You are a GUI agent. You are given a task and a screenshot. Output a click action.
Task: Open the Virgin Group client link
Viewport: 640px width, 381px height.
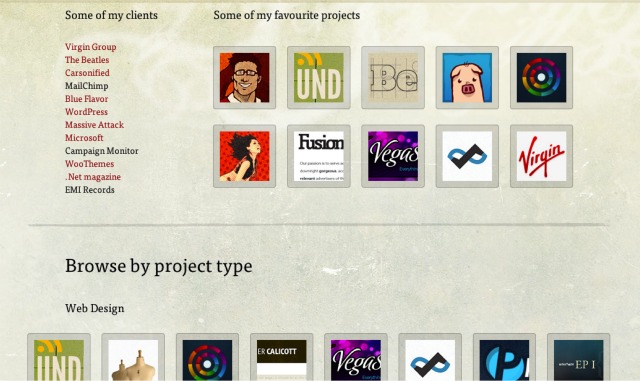pos(91,47)
